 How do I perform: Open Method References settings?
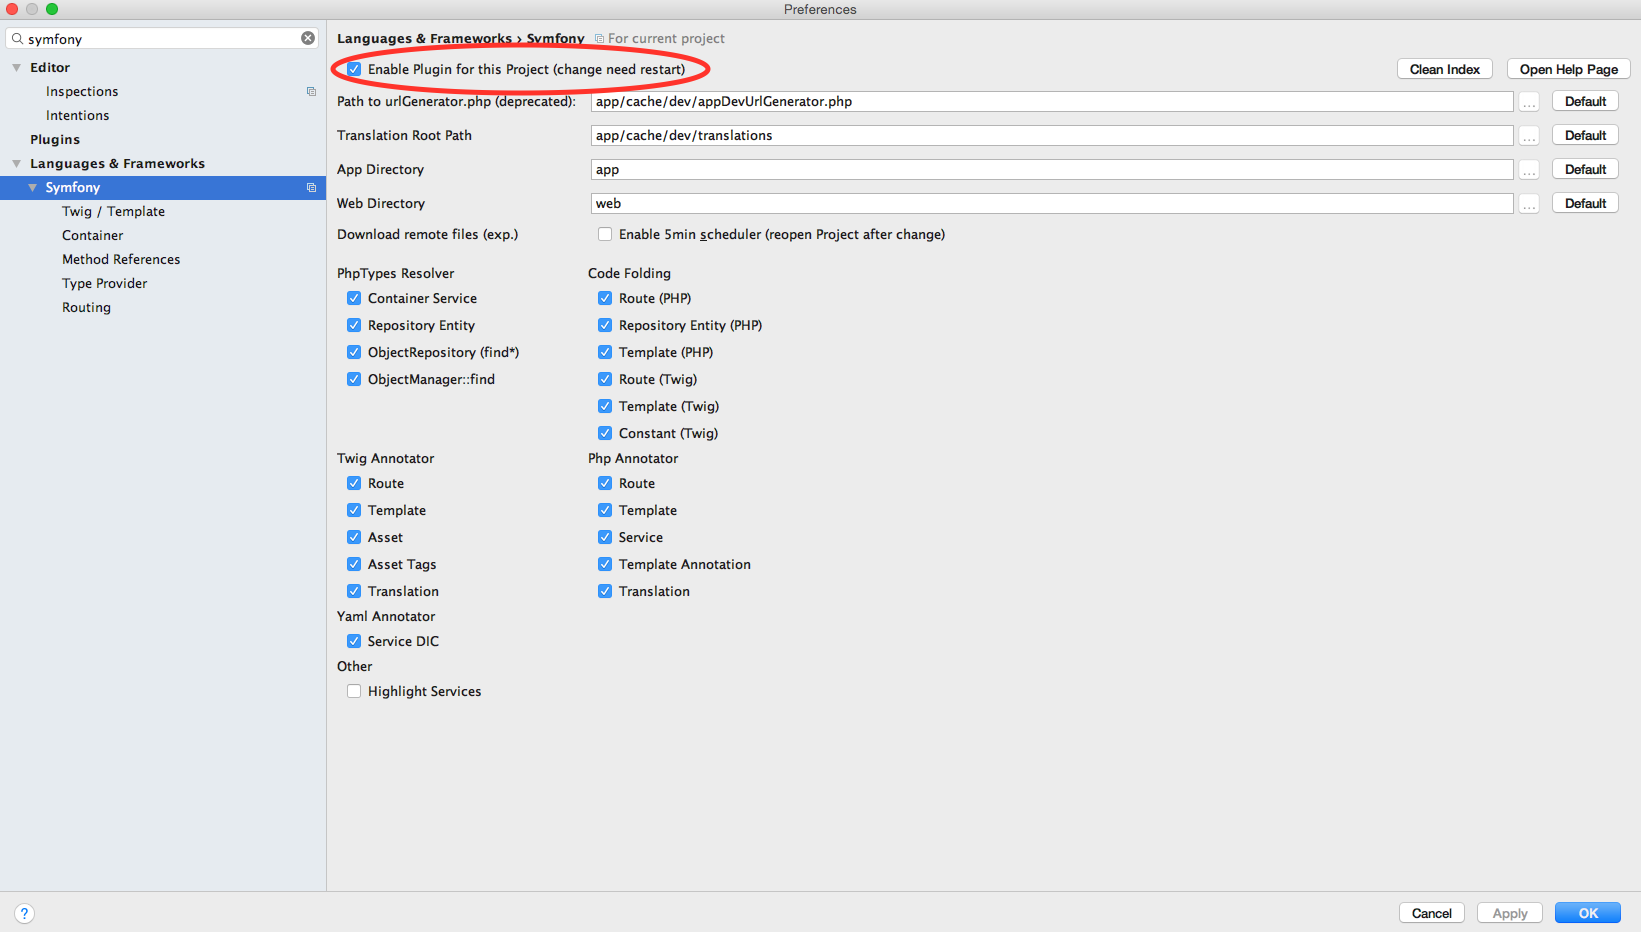121,259
